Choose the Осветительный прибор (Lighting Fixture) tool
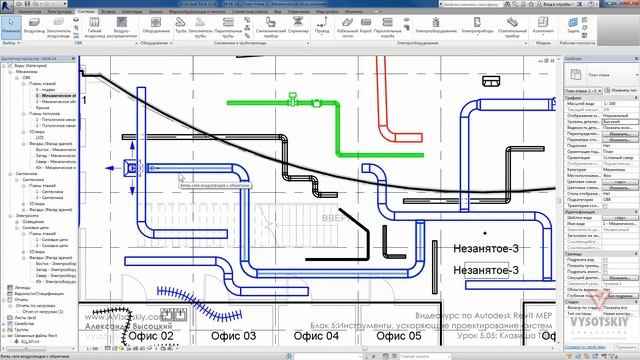Screen dimensions: 640x360 [512, 27]
